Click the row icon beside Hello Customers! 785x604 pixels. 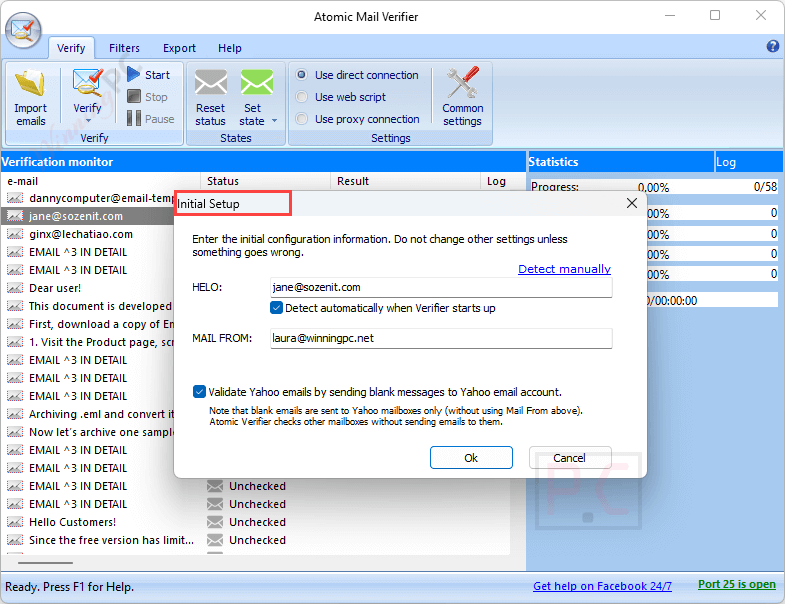point(15,522)
